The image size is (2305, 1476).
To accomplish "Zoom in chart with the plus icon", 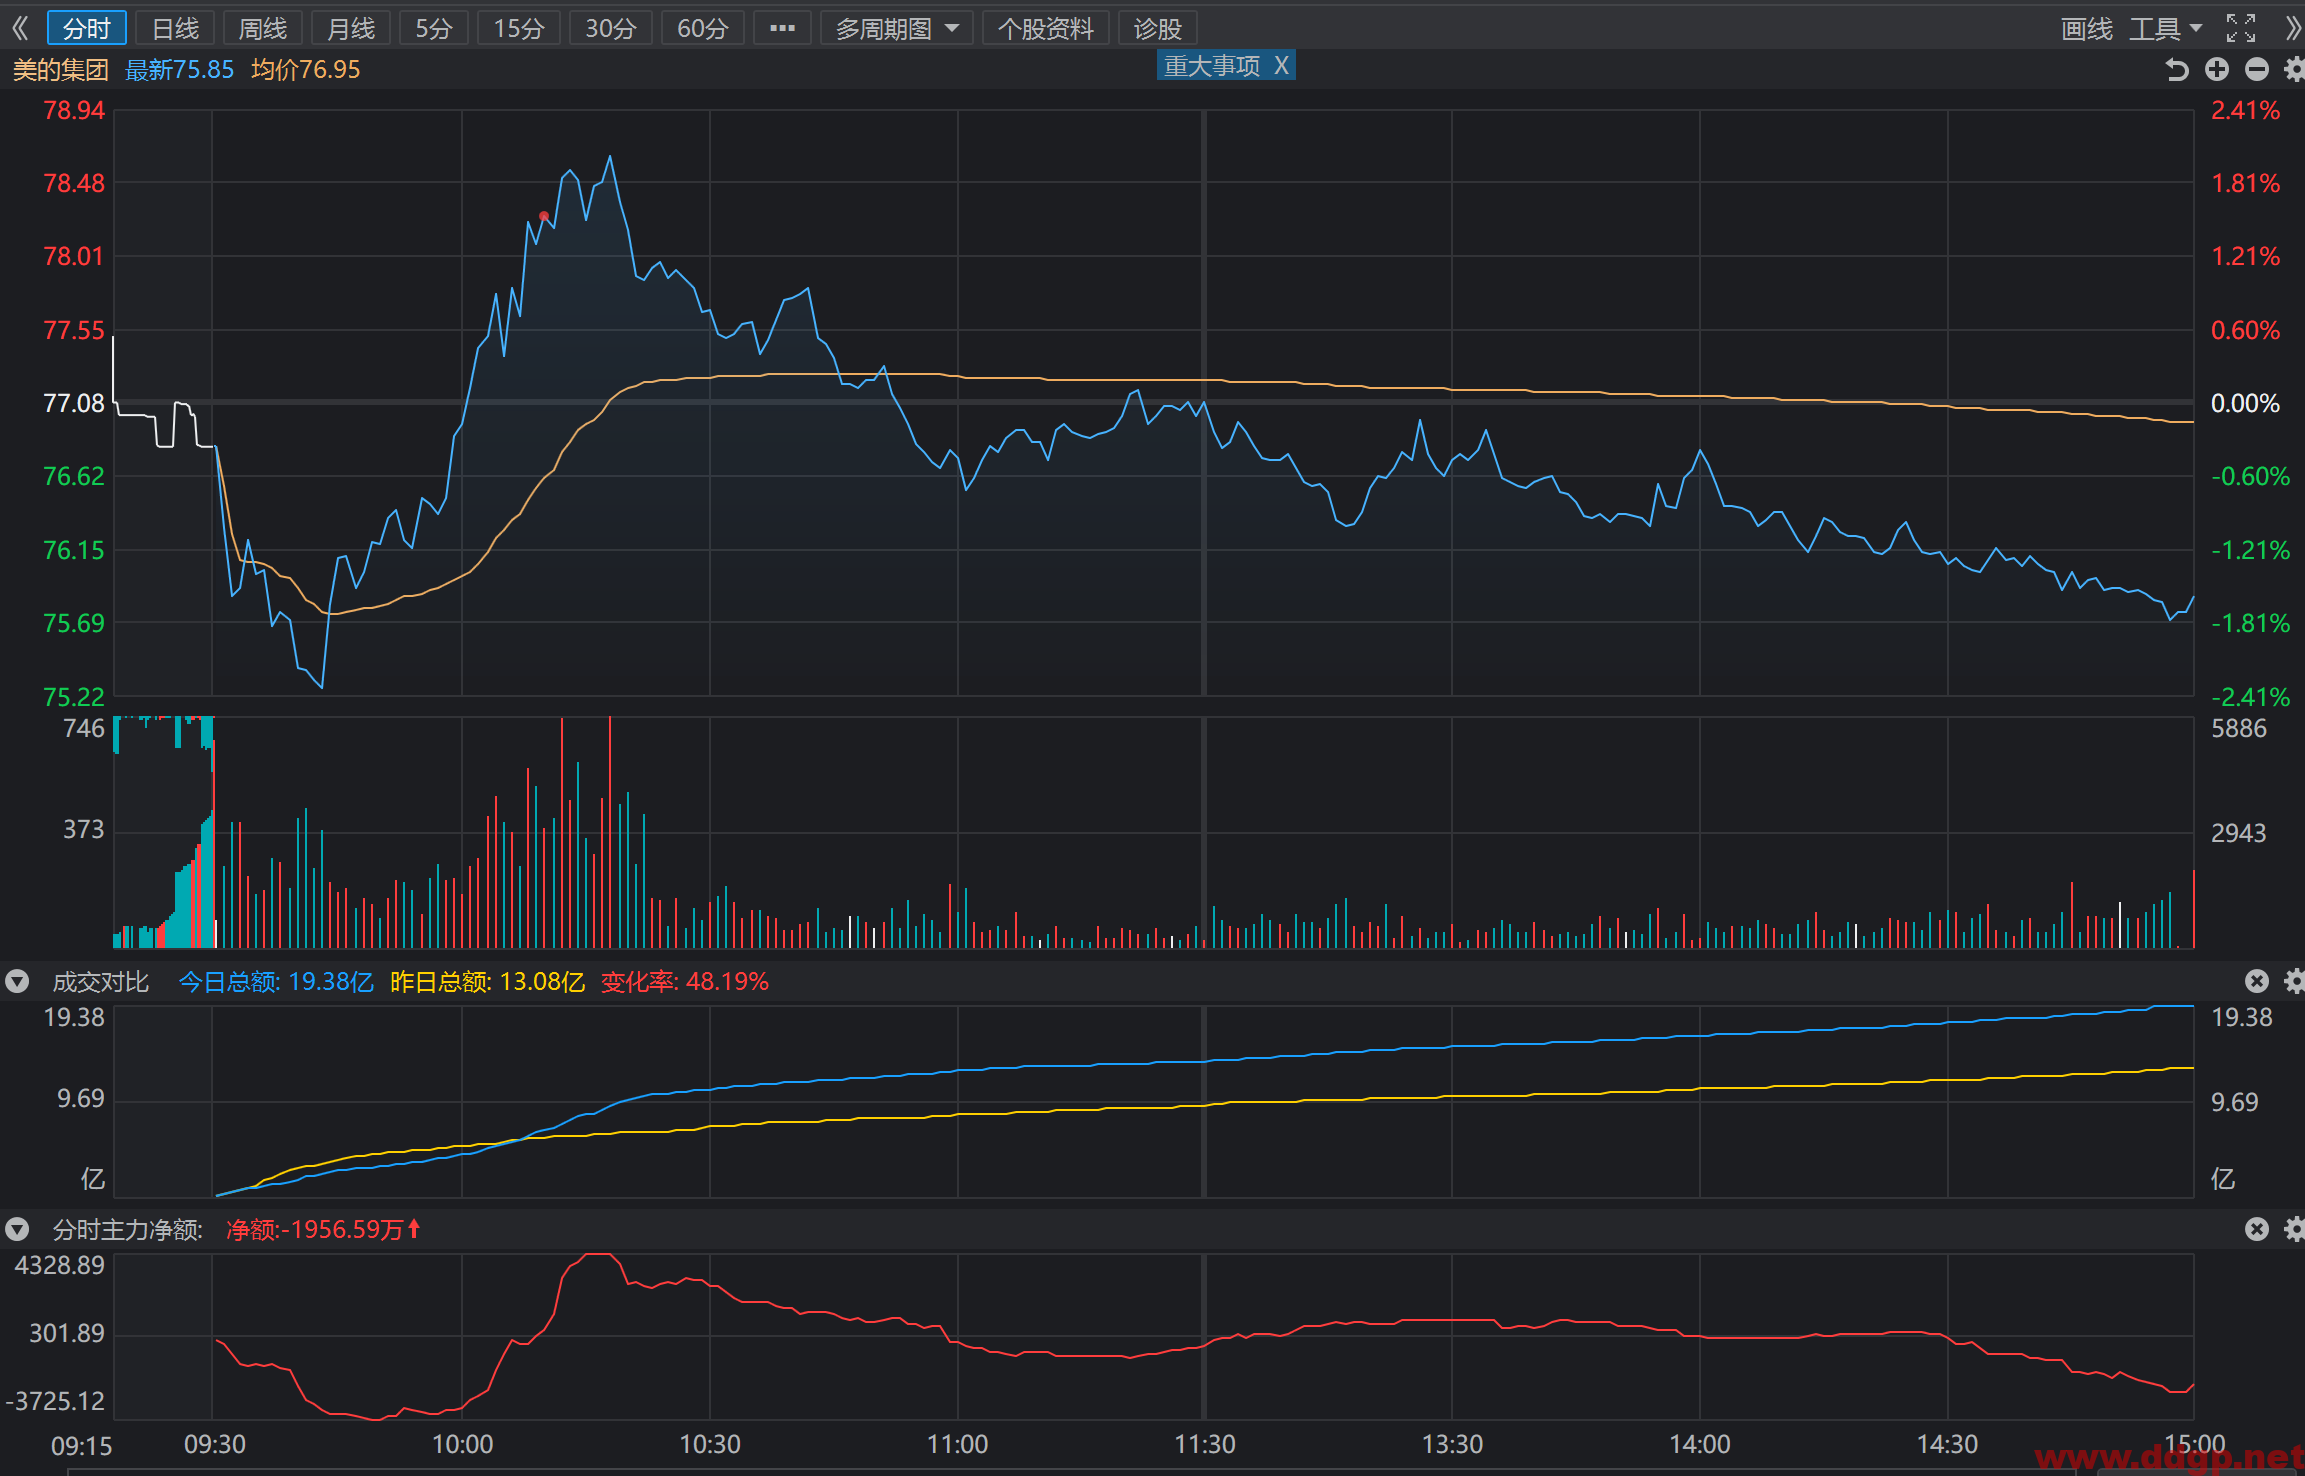I will pyautogui.click(x=2217, y=69).
